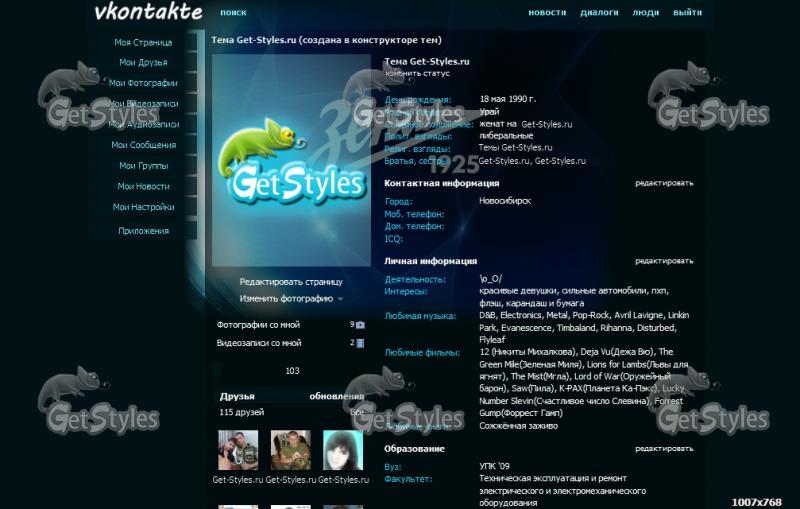Go to люди in the top bar
800x509 pixels.
click(646, 13)
